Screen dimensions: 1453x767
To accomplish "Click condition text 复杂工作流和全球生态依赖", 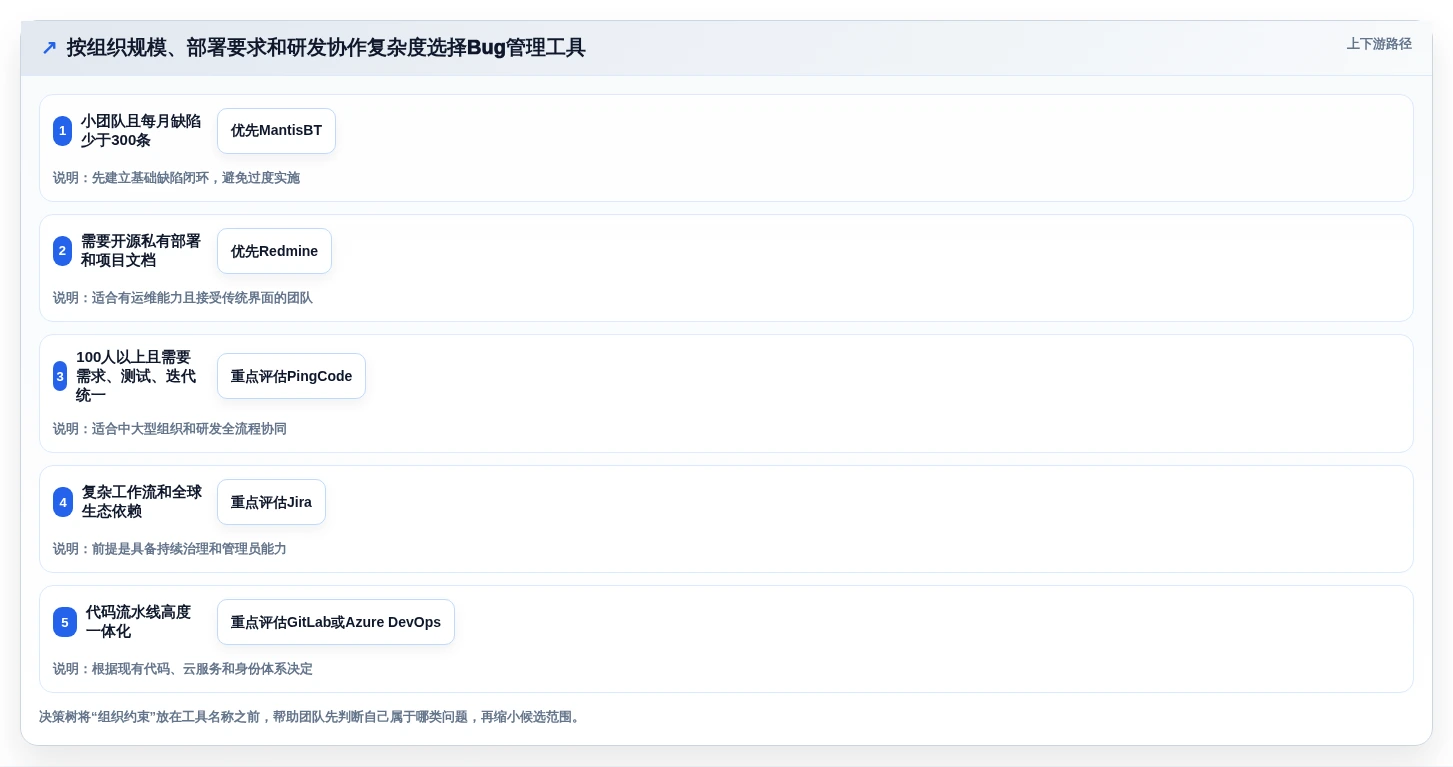I will coord(142,502).
